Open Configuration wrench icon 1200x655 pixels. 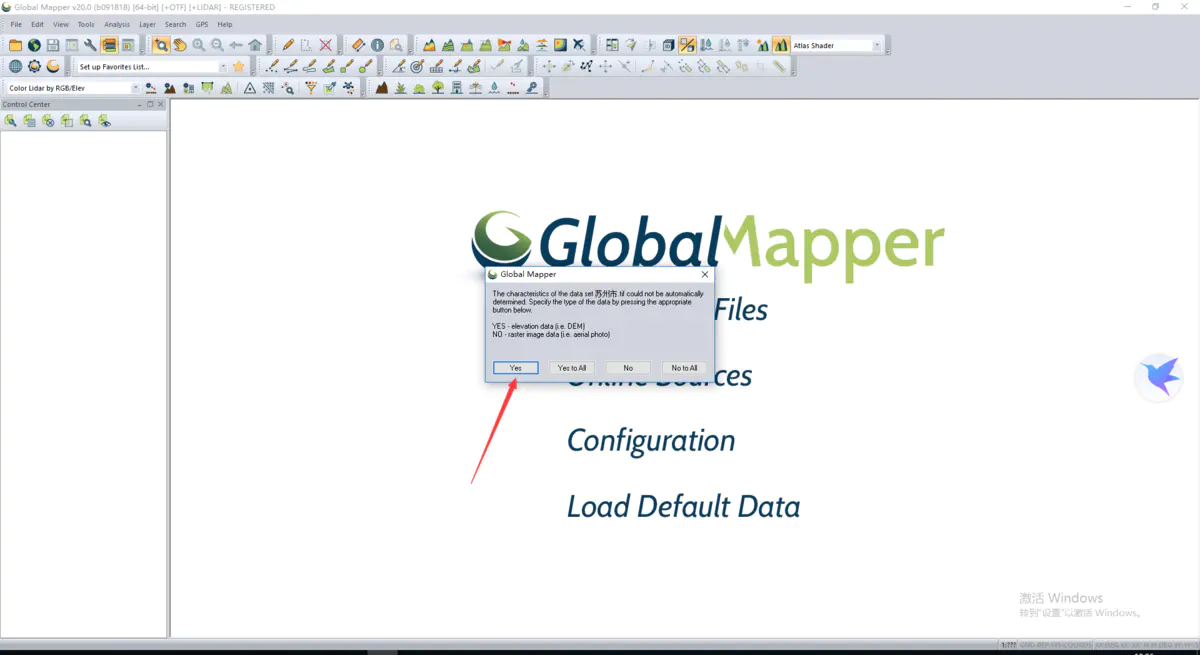pos(90,45)
